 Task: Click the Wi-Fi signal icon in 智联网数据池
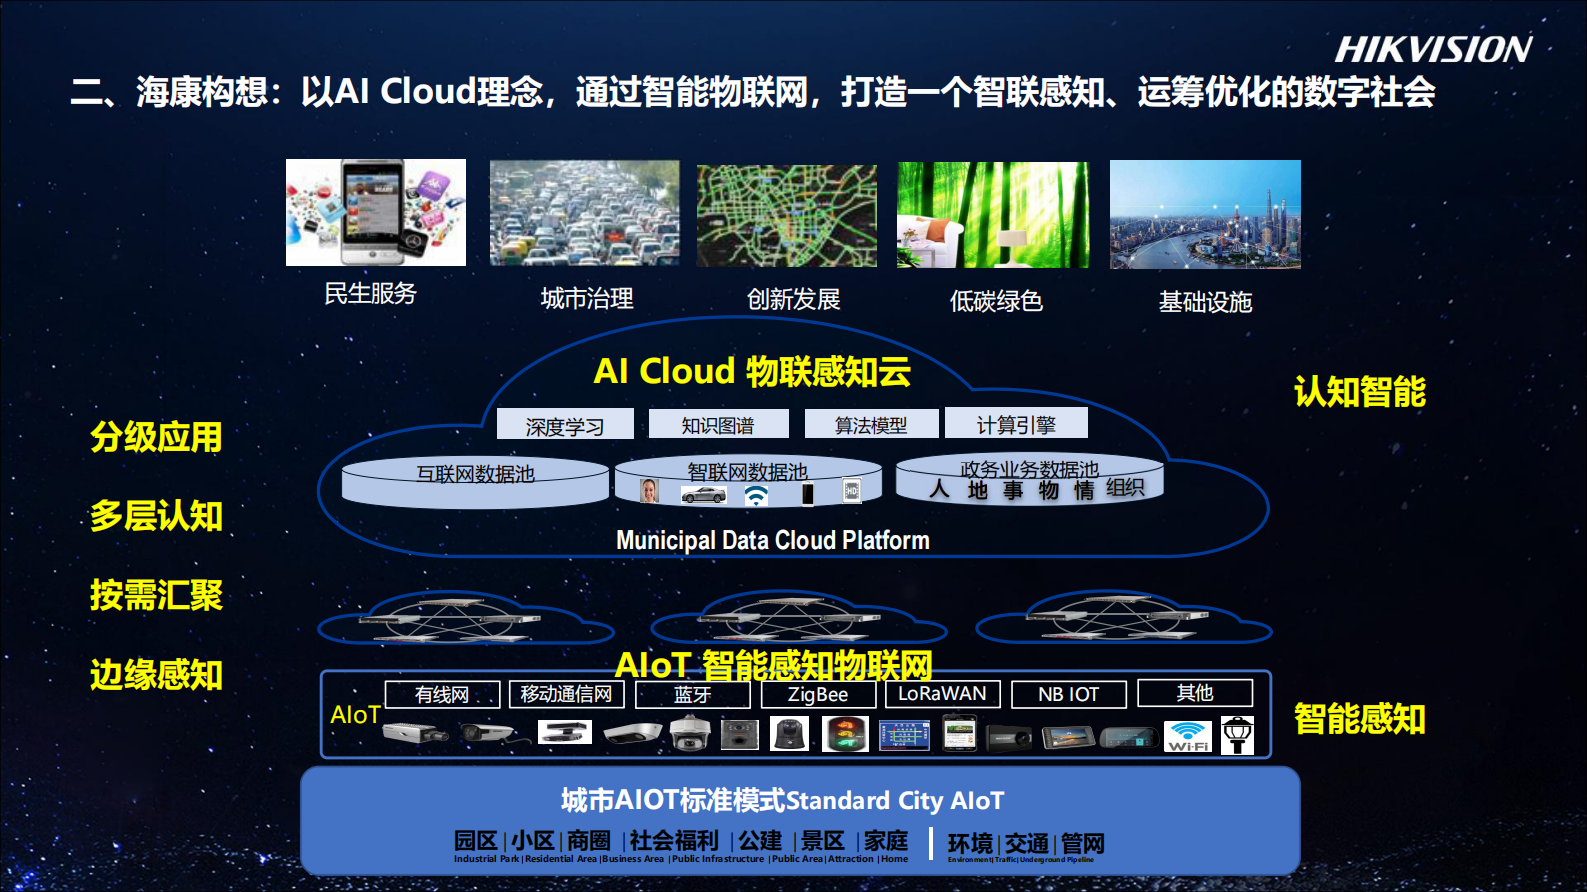point(757,495)
